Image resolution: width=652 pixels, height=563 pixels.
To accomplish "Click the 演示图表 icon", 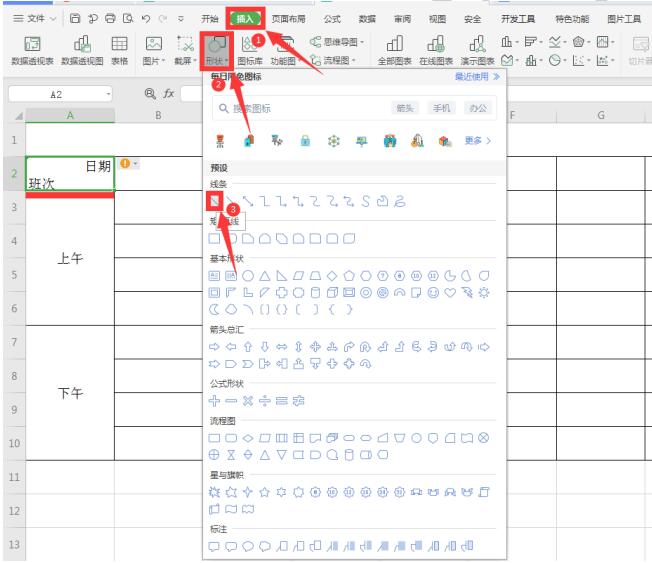I will click(477, 50).
